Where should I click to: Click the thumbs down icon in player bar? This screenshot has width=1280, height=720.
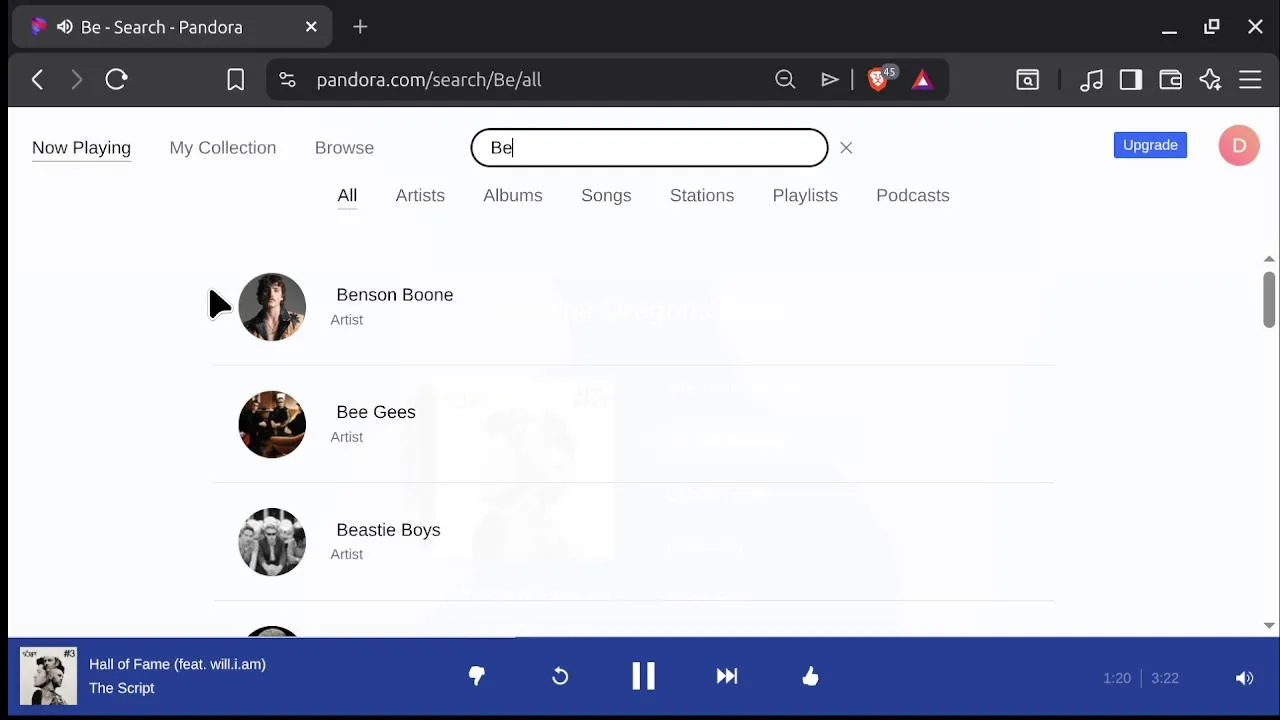point(477,677)
